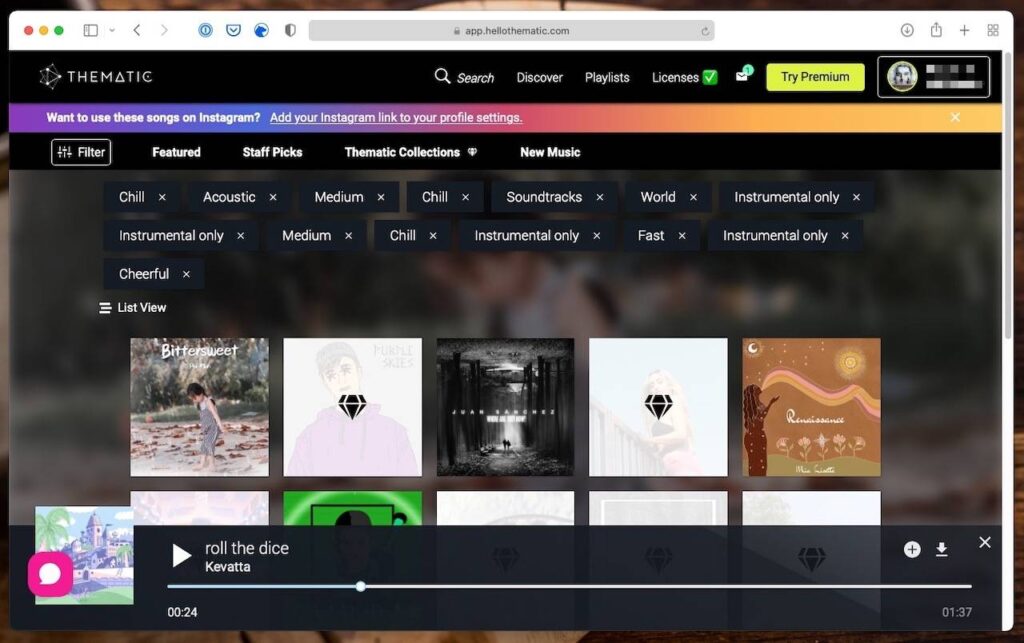Follow the Add your Instagram link
The width and height of the screenshot is (1024, 643).
(x=396, y=118)
